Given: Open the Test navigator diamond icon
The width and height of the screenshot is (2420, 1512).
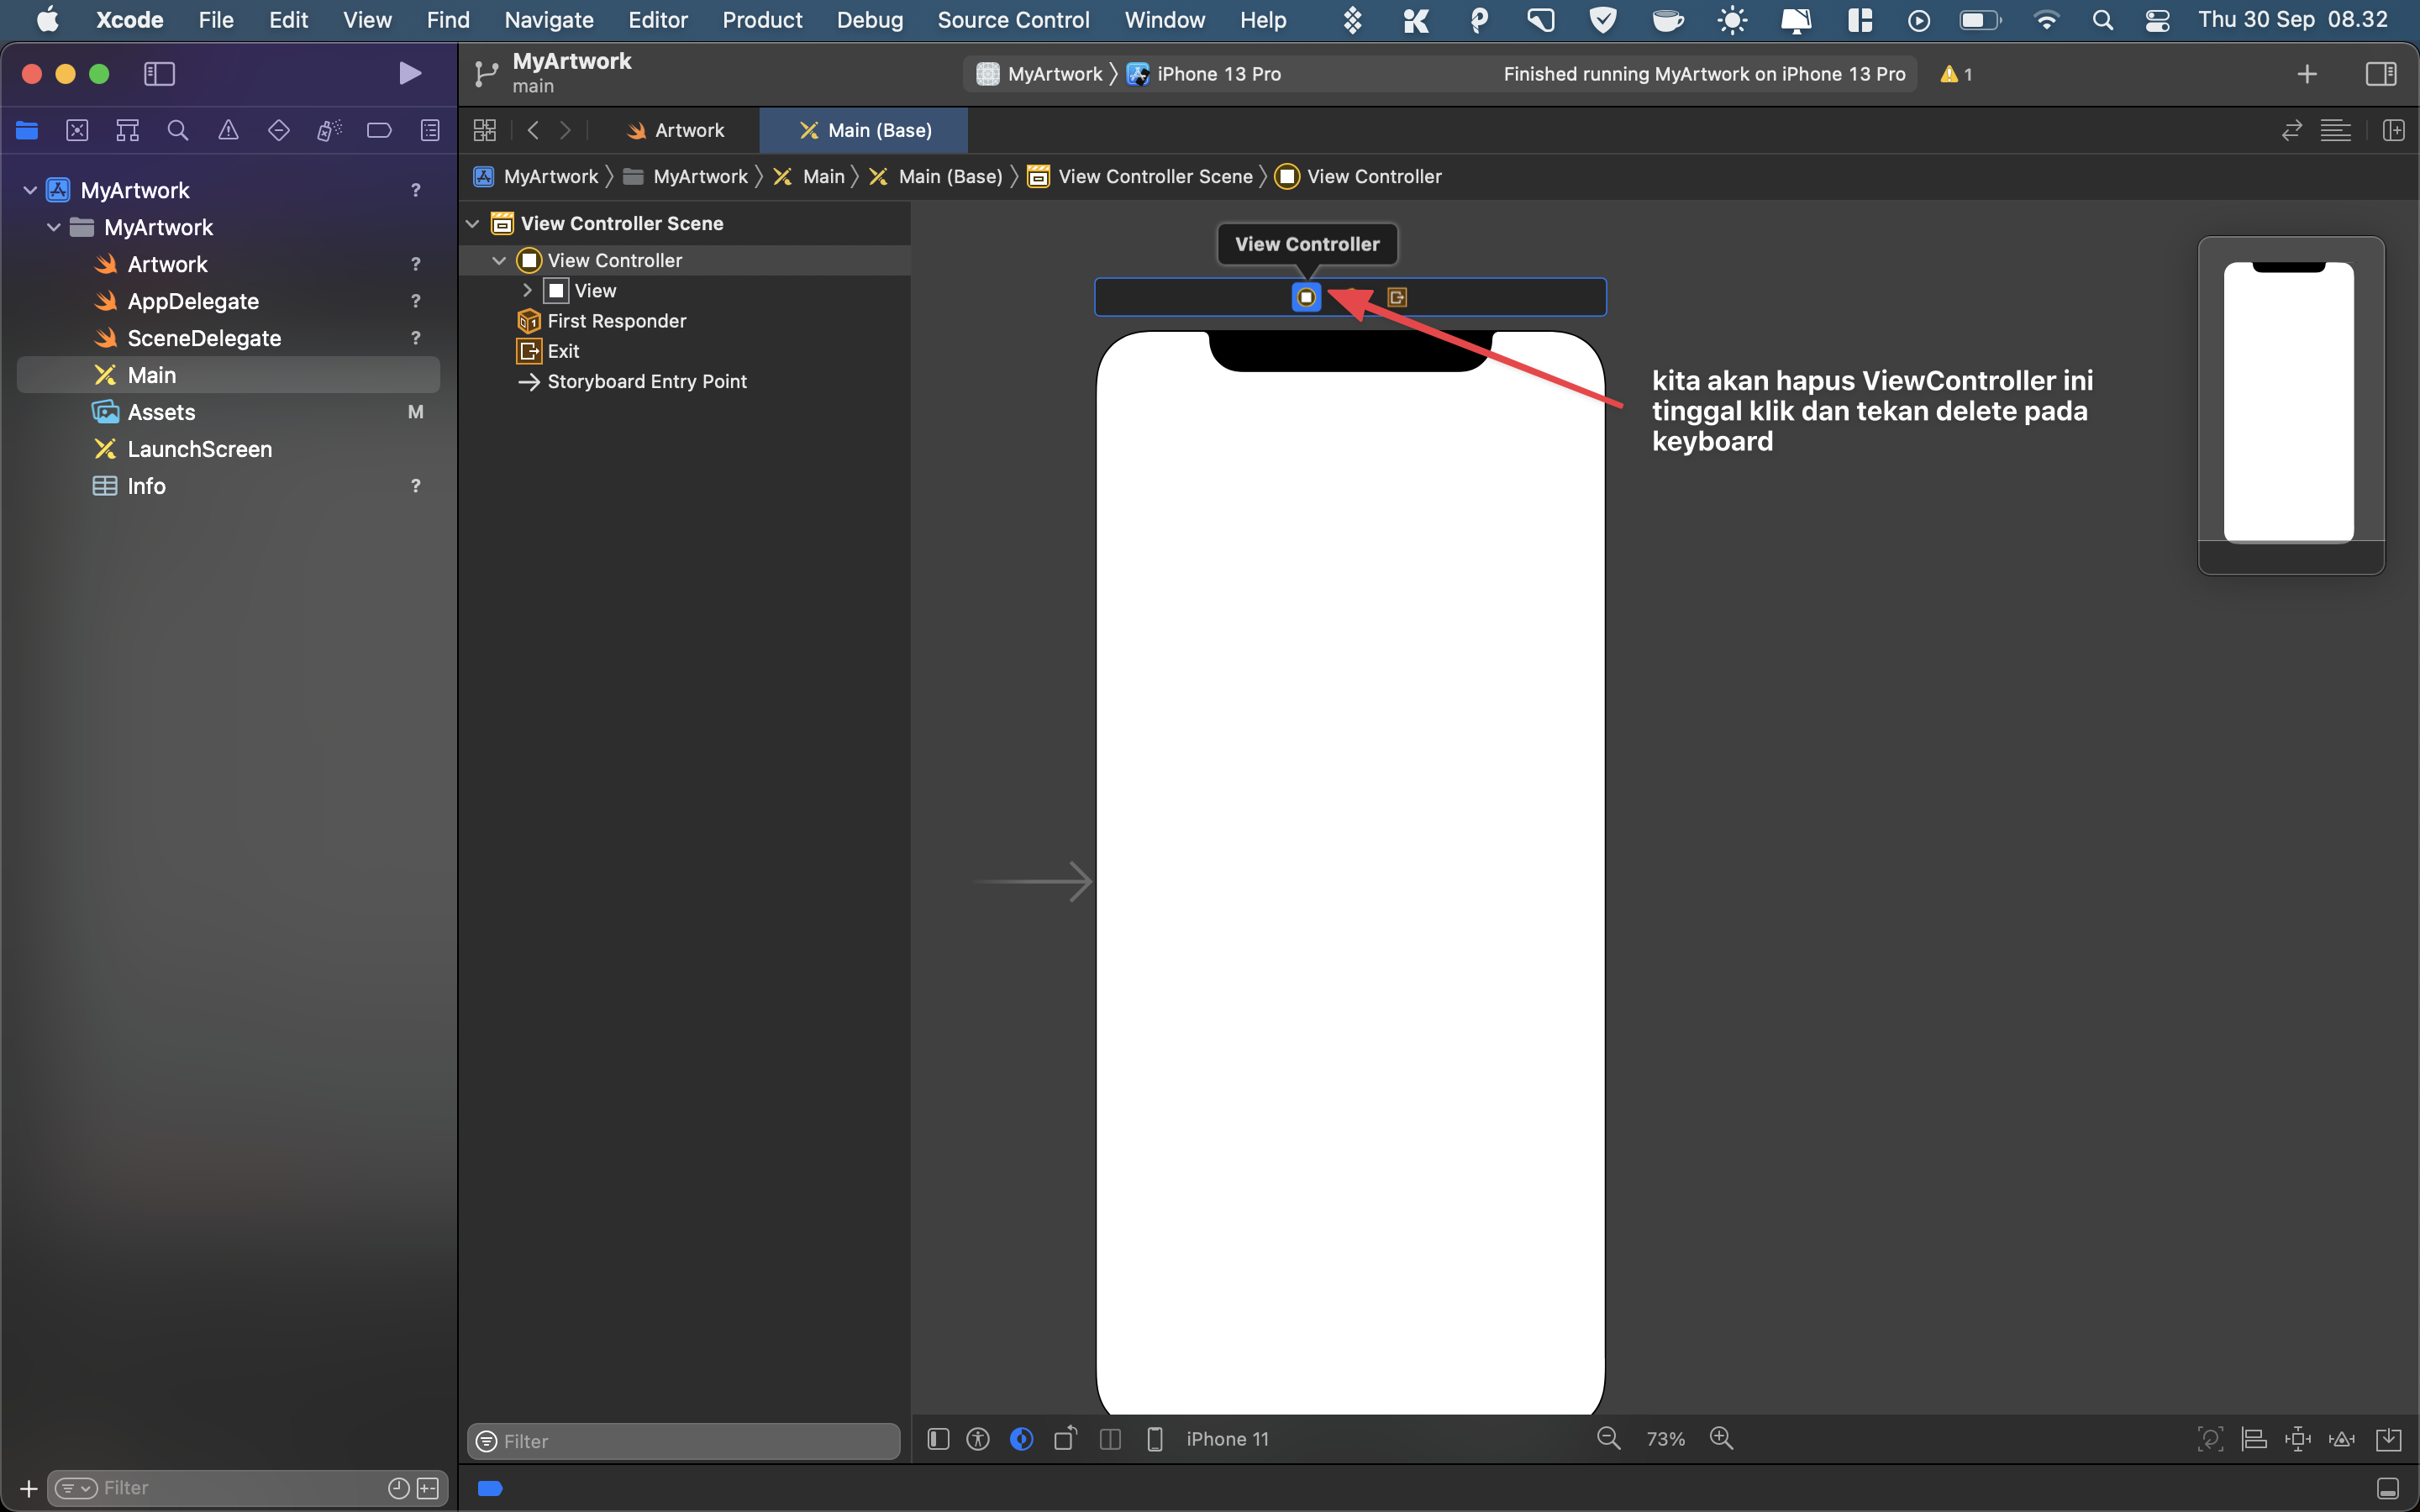Looking at the screenshot, I should pos(279,130).
